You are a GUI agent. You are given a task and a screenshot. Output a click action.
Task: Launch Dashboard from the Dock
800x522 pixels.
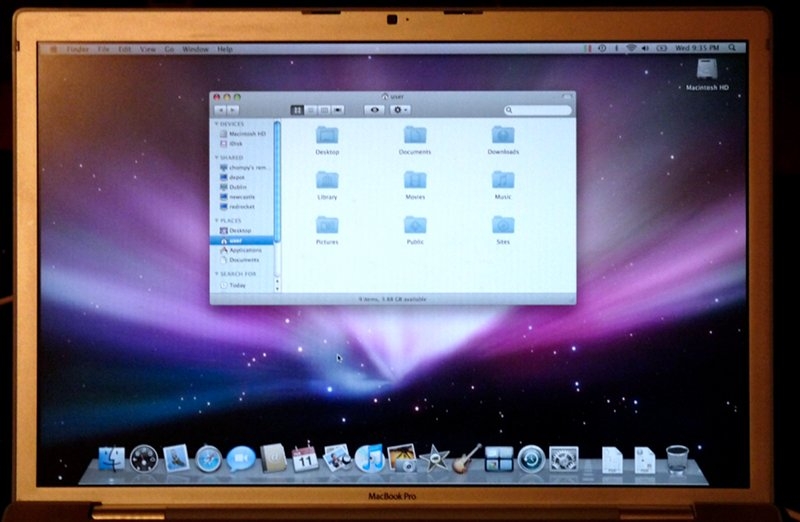tap(144, 459)
